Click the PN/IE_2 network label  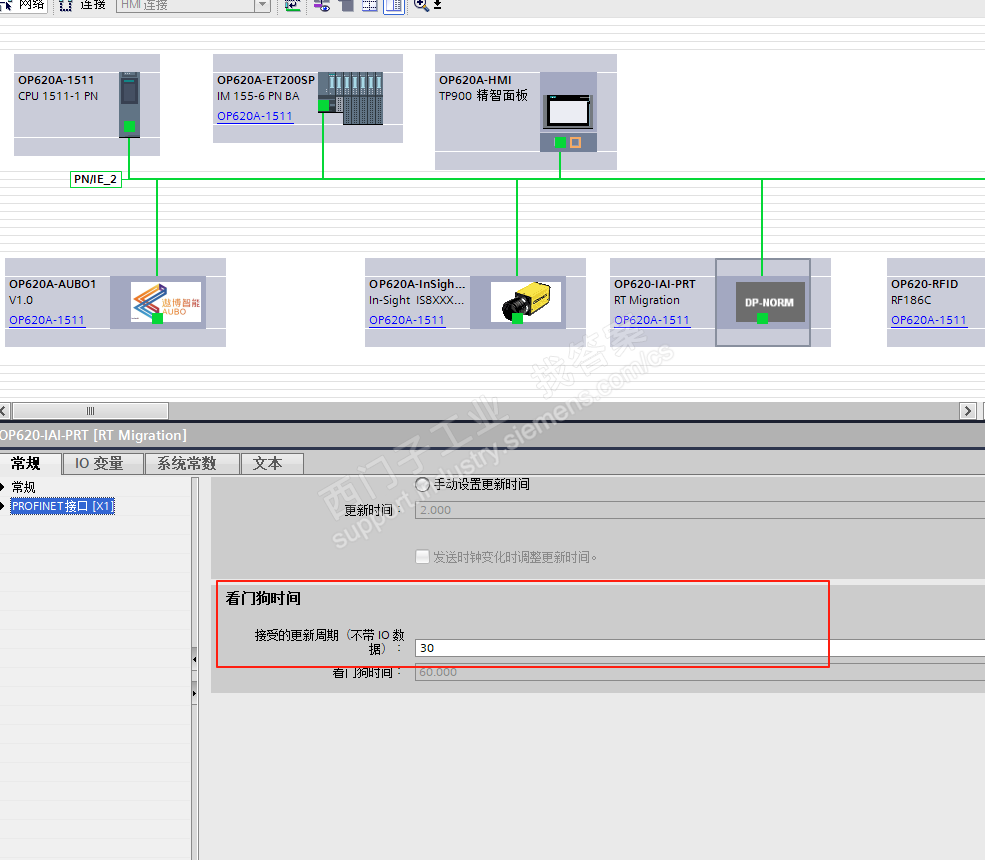[95, 179]
